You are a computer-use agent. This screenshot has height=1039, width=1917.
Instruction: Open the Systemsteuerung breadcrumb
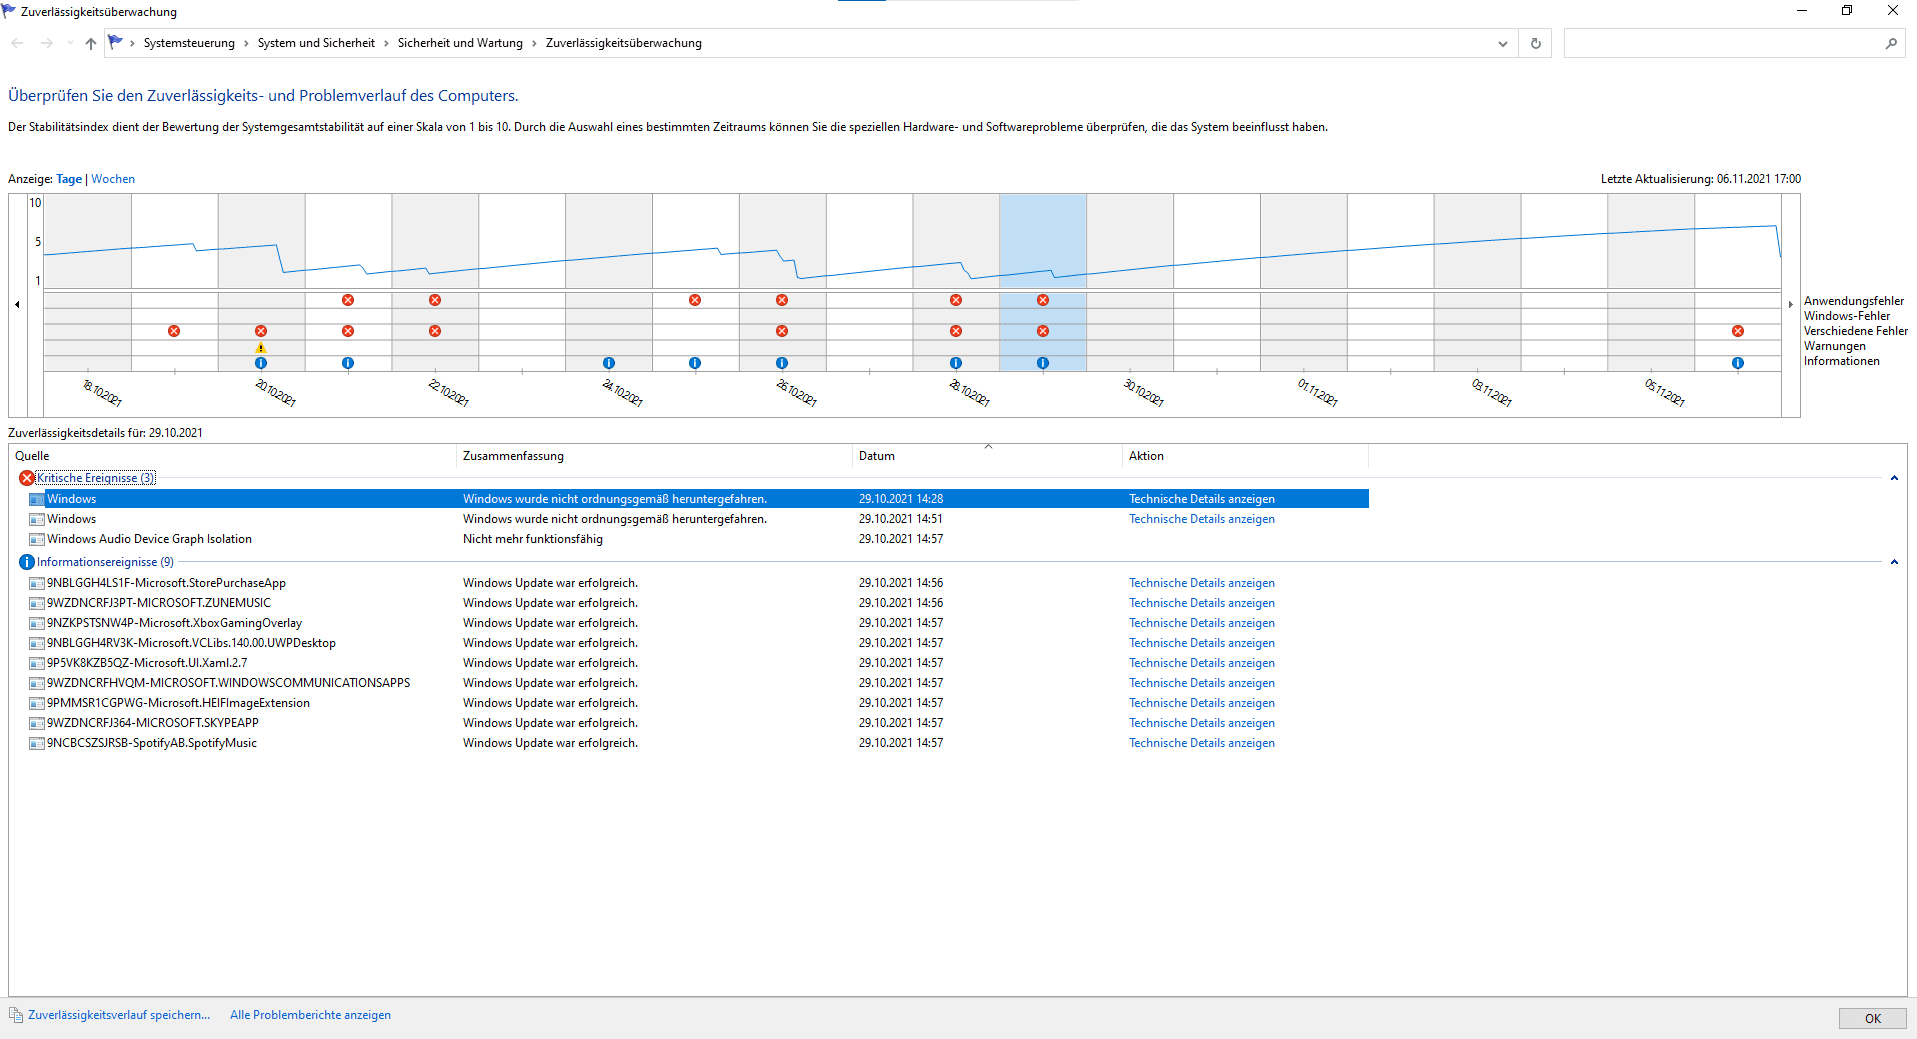(x=189, y=43)
